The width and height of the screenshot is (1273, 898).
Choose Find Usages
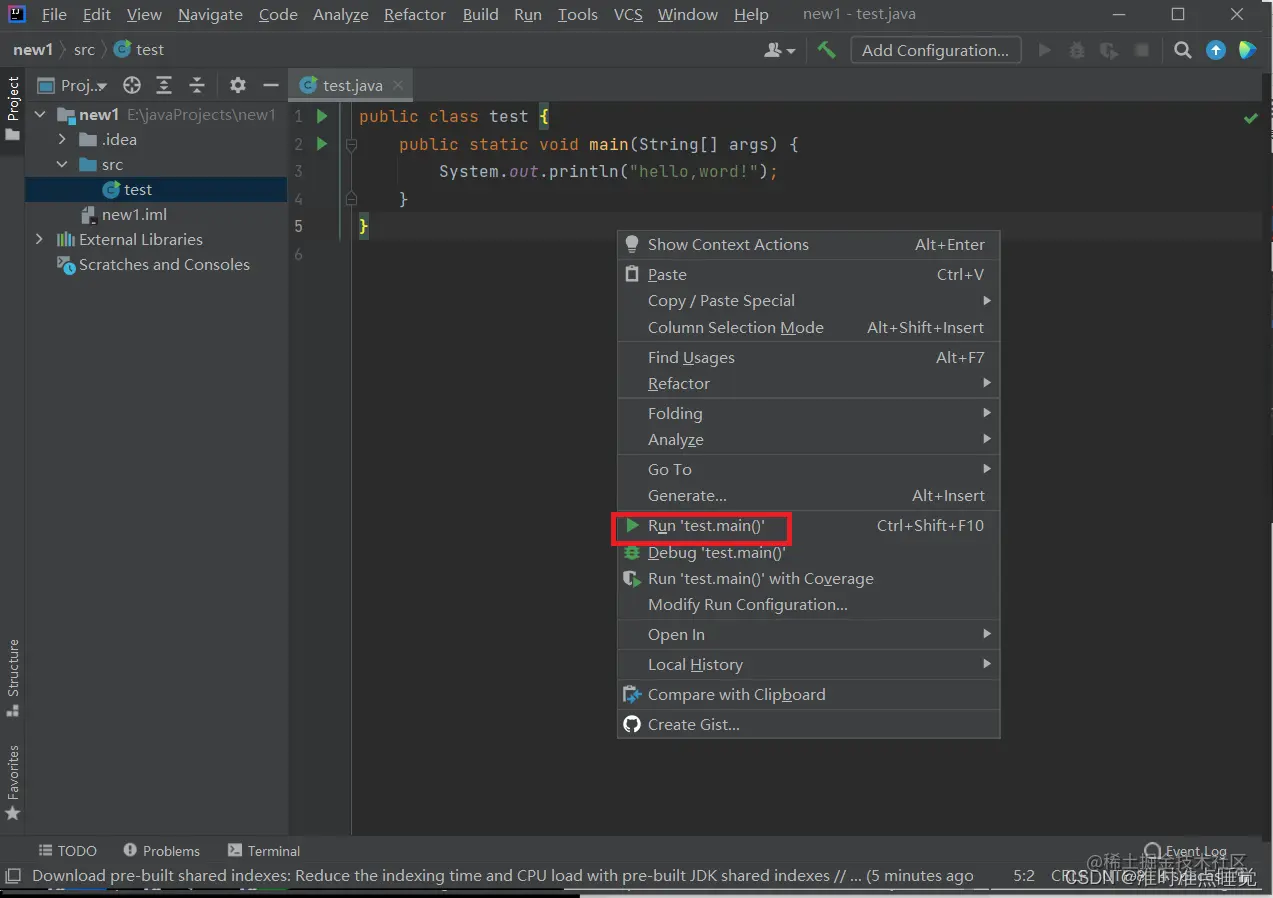(809, 358)
